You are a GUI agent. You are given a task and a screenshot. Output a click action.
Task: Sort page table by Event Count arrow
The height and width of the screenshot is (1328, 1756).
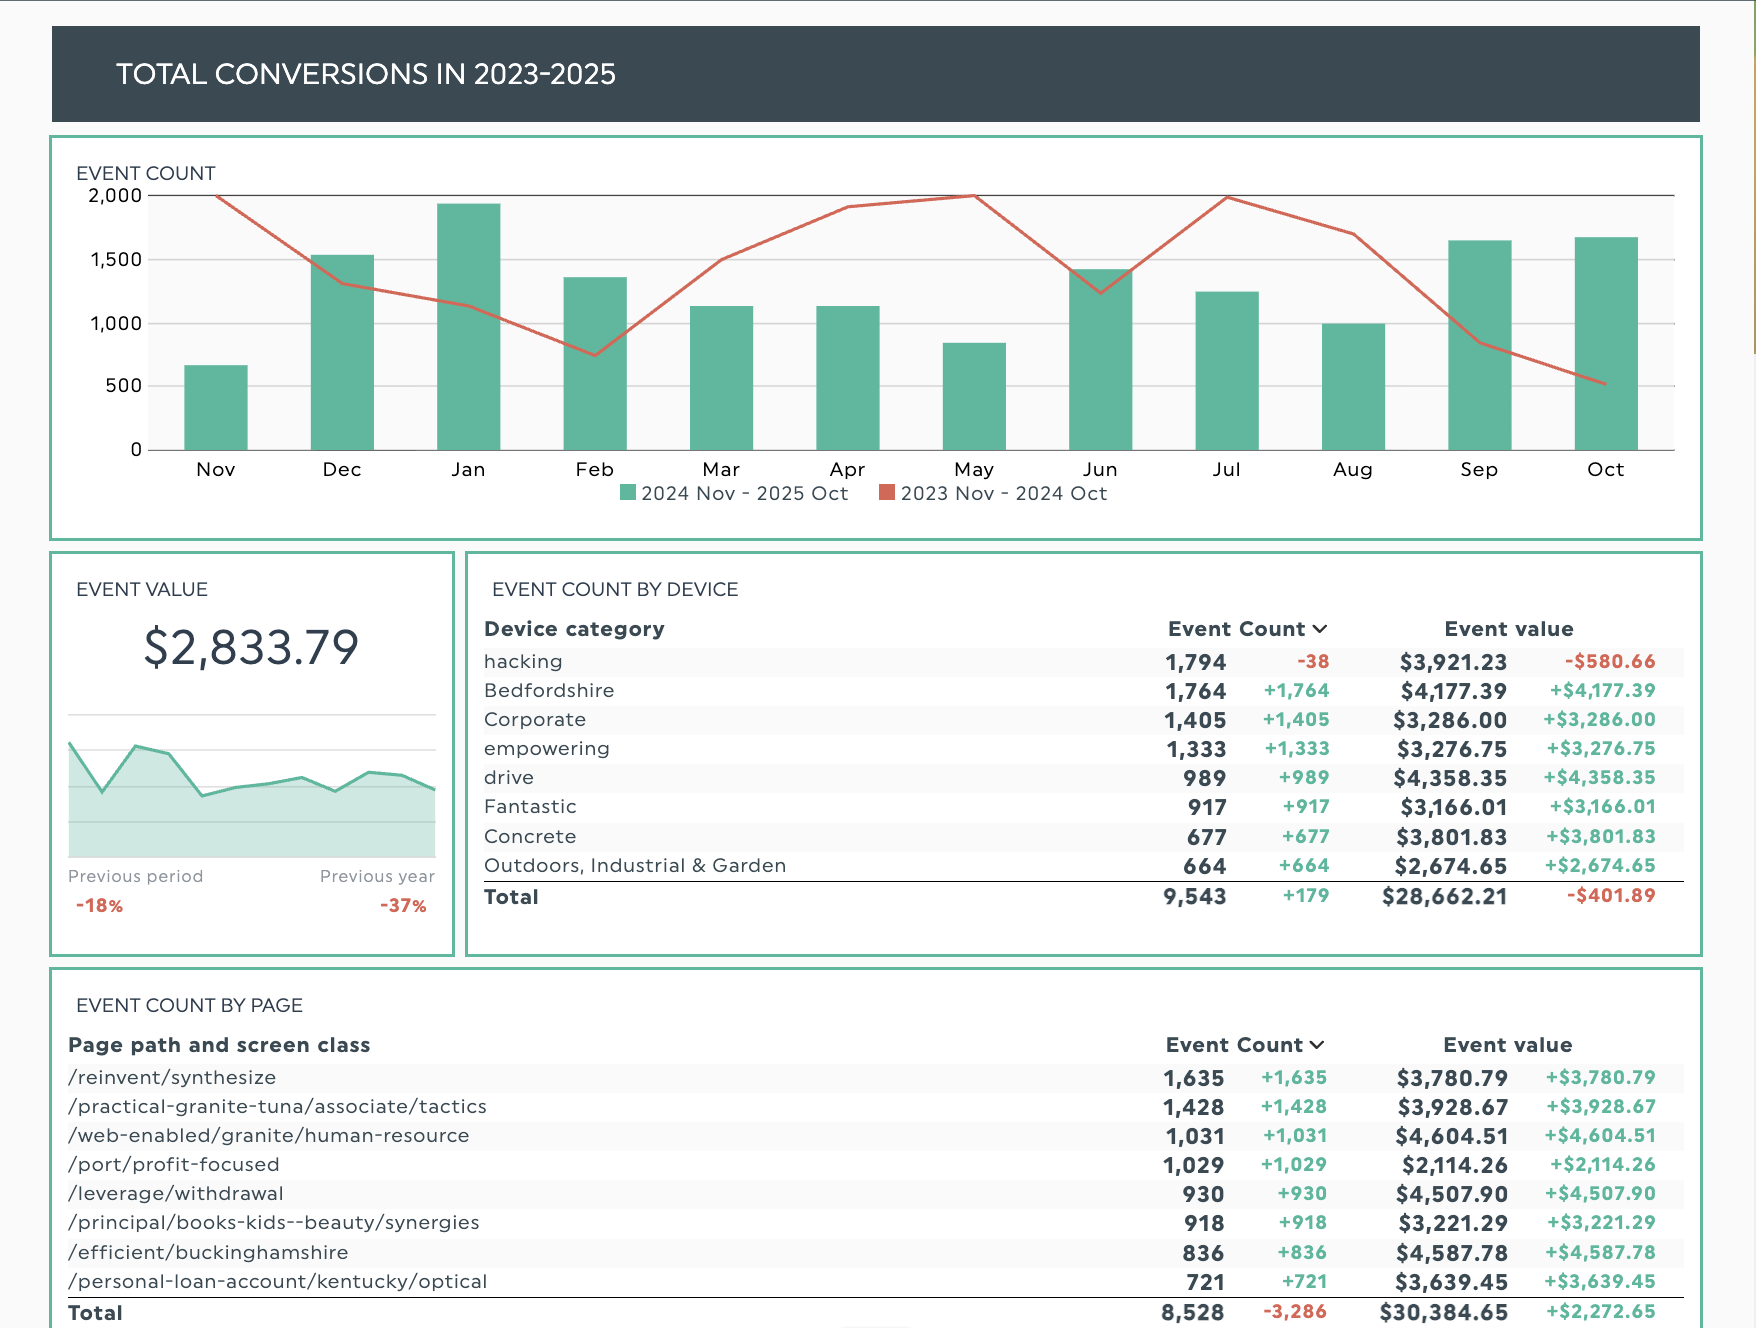coord(1317,1045)
